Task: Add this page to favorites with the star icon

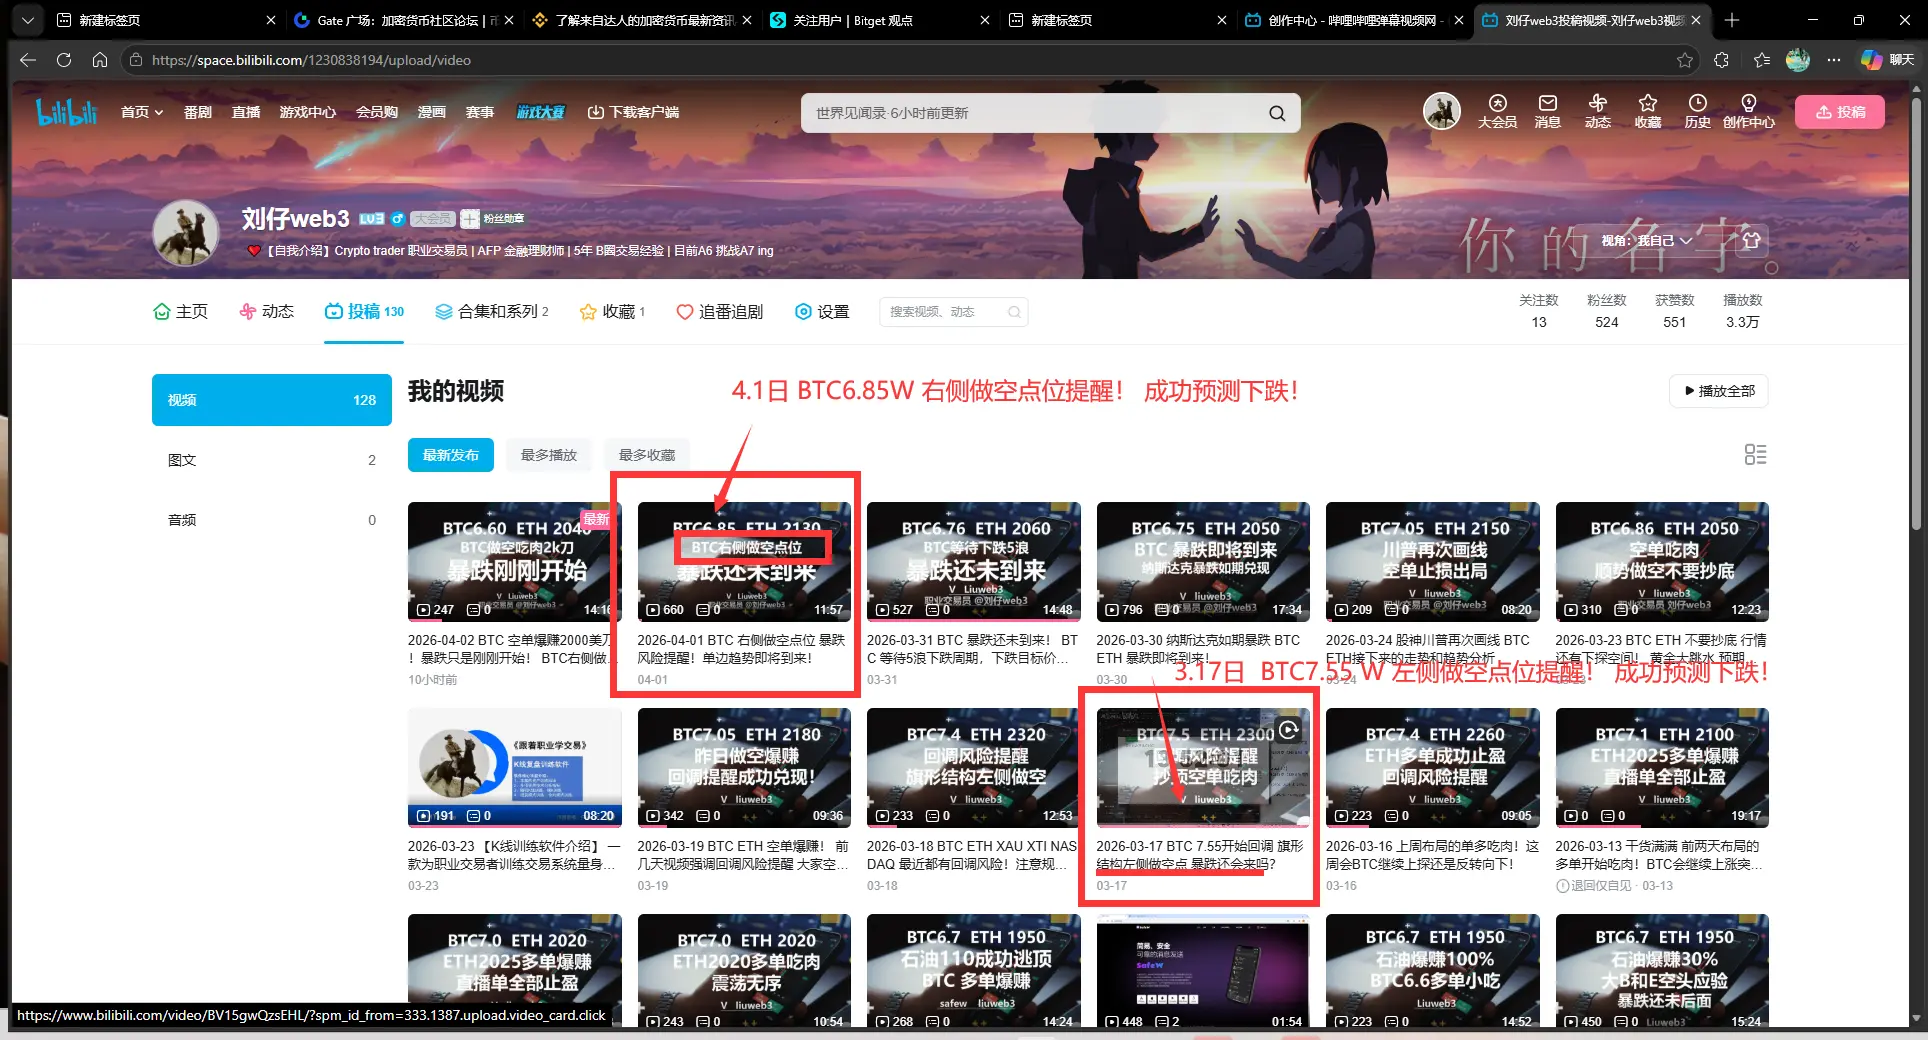Action: click(1685, 60)
